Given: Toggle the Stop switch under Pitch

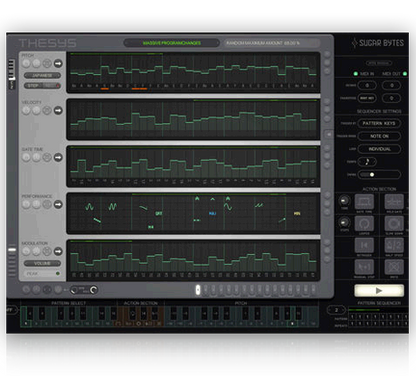Looking at the screenshot, I should click(x=42, y=86).
